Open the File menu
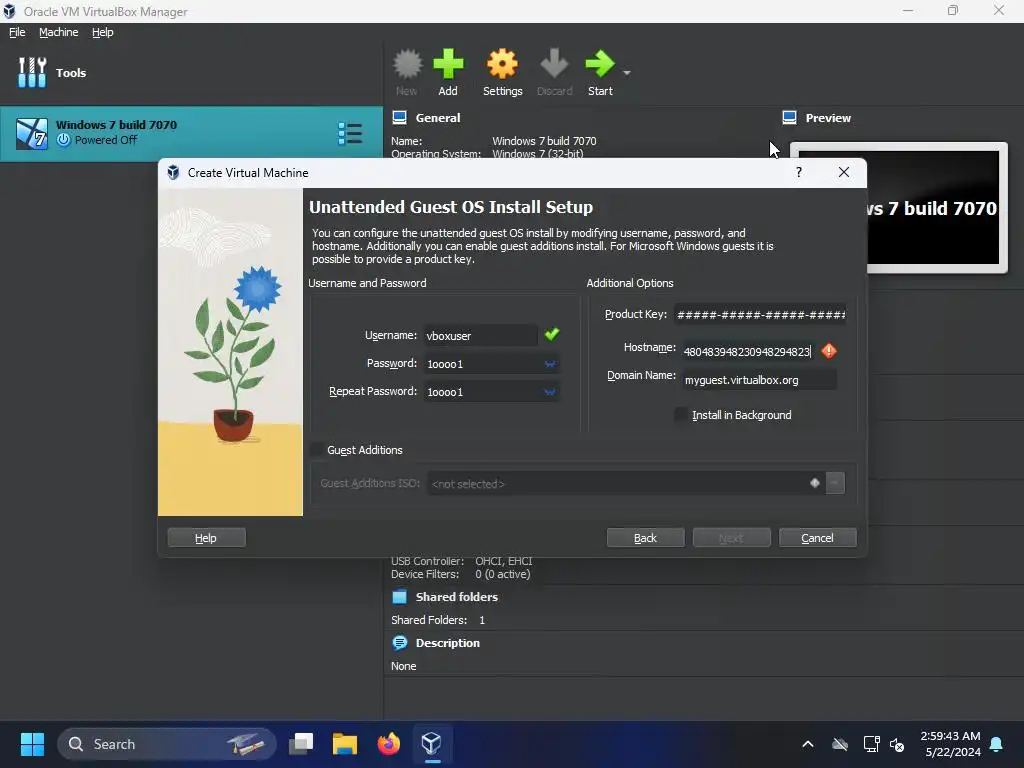This screenshot has width=1024, height=768. click(x=17, y=32)
